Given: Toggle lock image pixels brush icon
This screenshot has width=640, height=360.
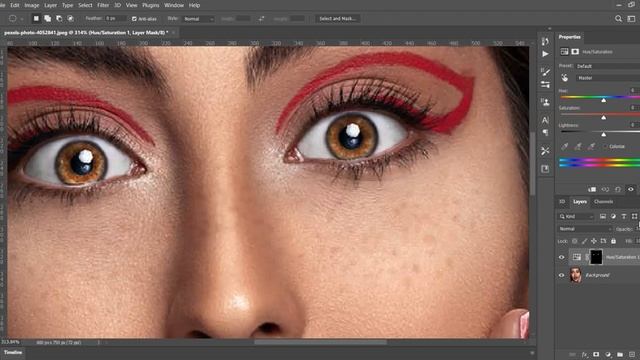Looking at the screenshot, I should pos(584,241).
